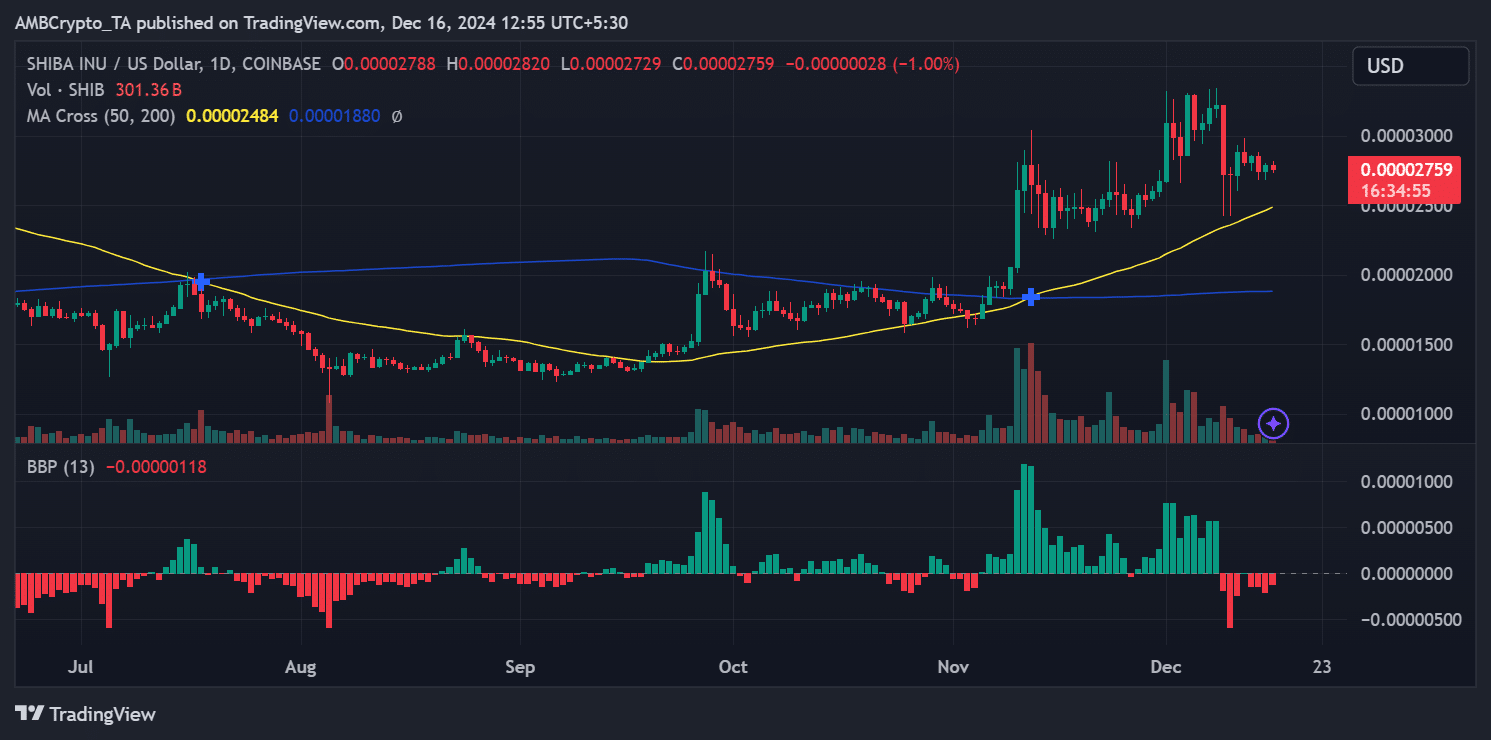This screenshot has height=740, width=1491.
Task: Click the purple sparkle indicator icon
Action: 1273,424
